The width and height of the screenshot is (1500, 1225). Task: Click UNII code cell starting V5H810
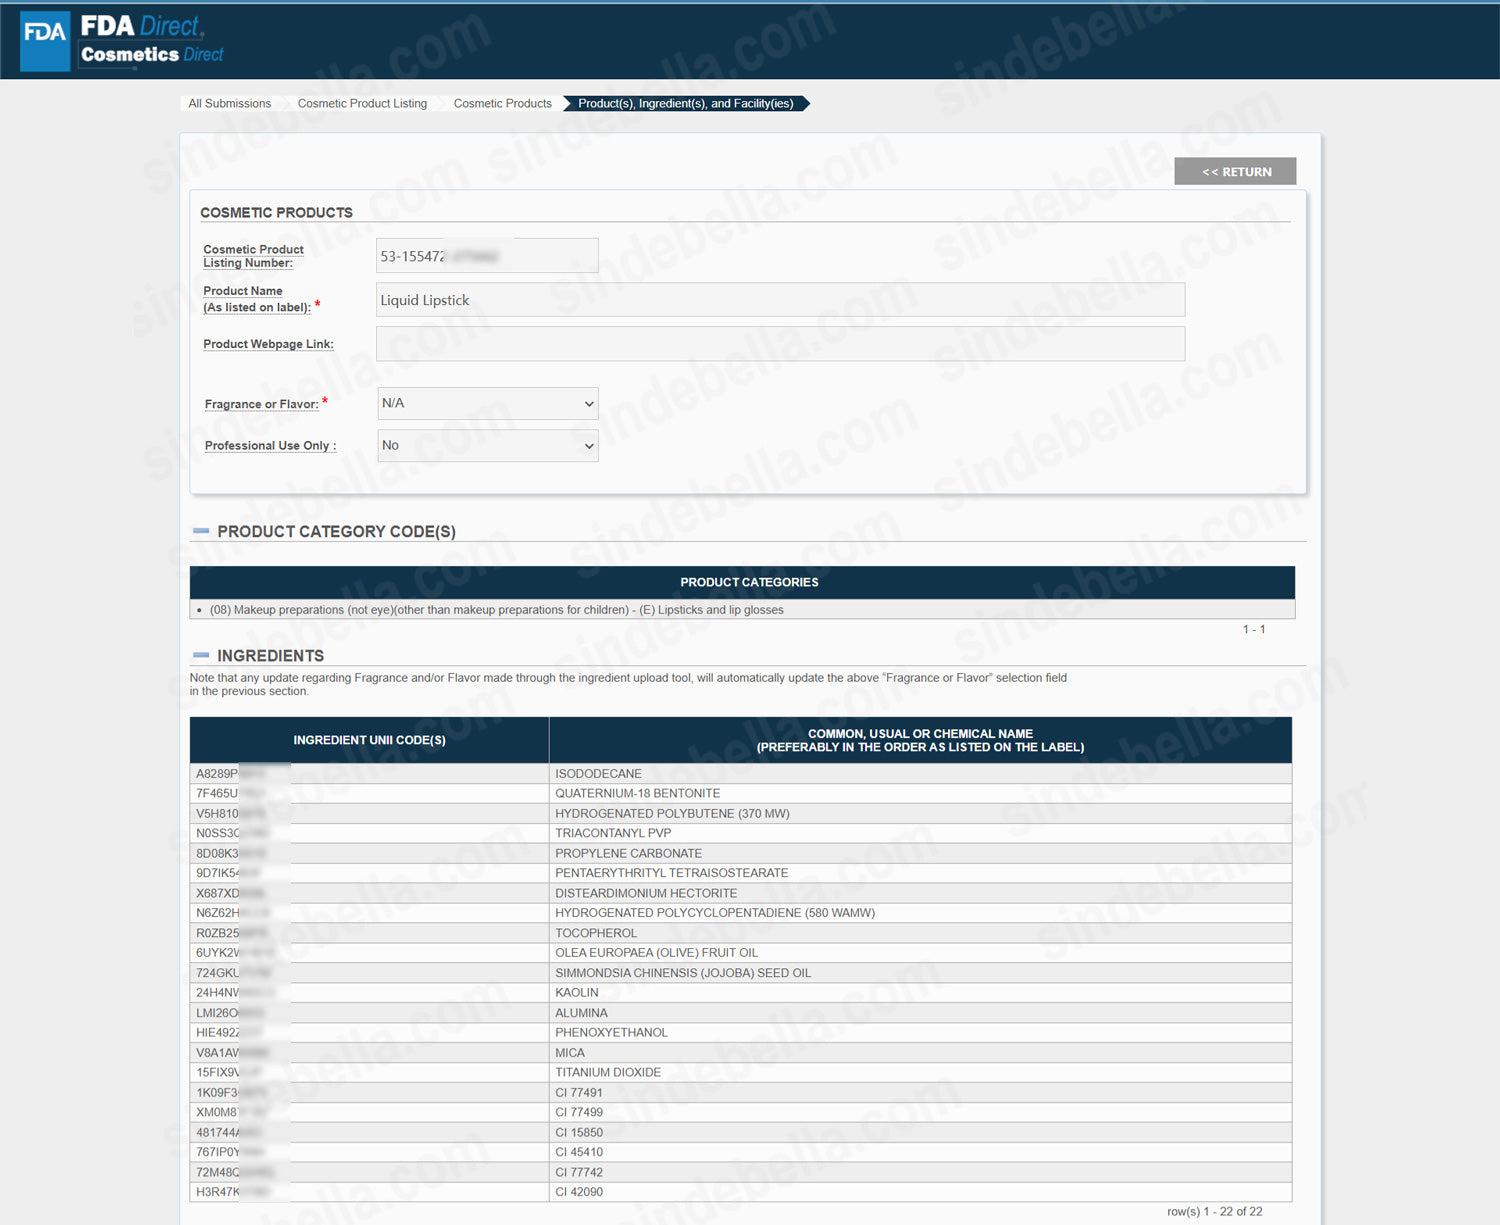[369, 814]
